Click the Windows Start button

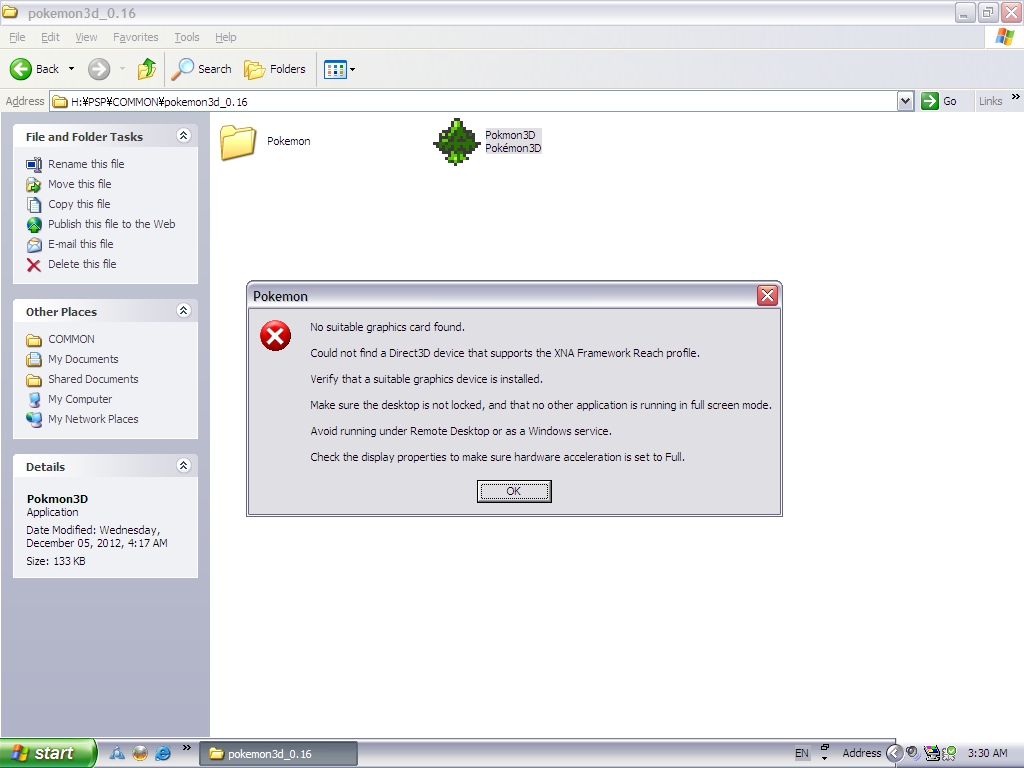point(47,753)
